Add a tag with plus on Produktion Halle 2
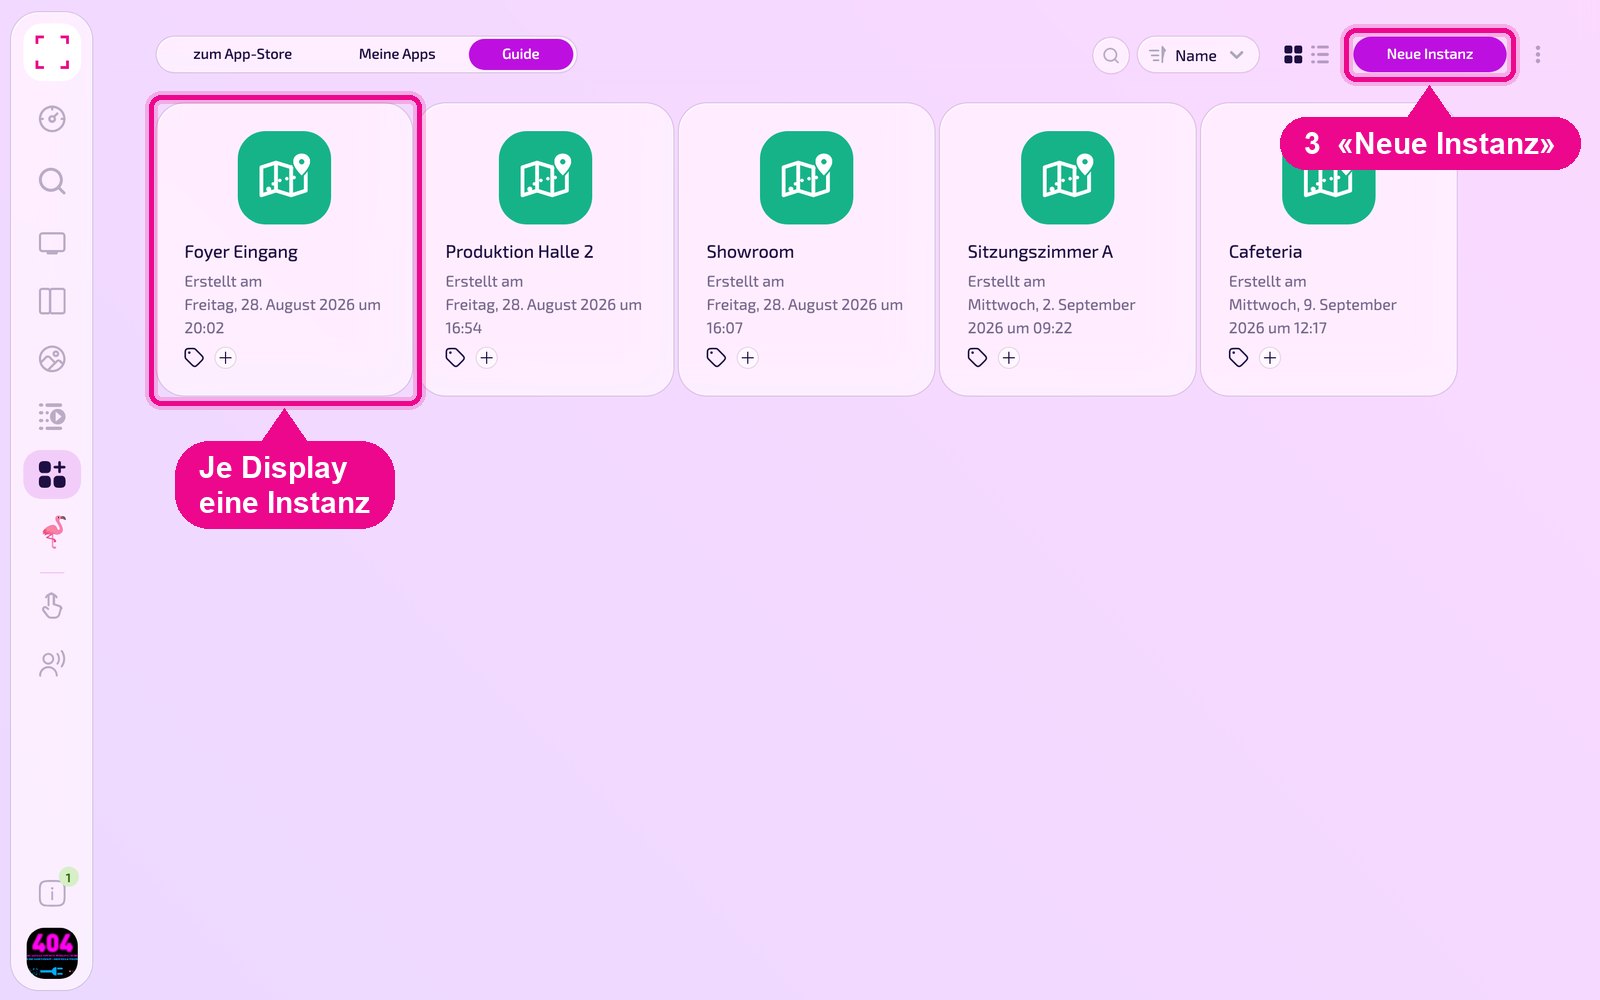This screenshot has width=1600, height=1000. pos(487,358)
